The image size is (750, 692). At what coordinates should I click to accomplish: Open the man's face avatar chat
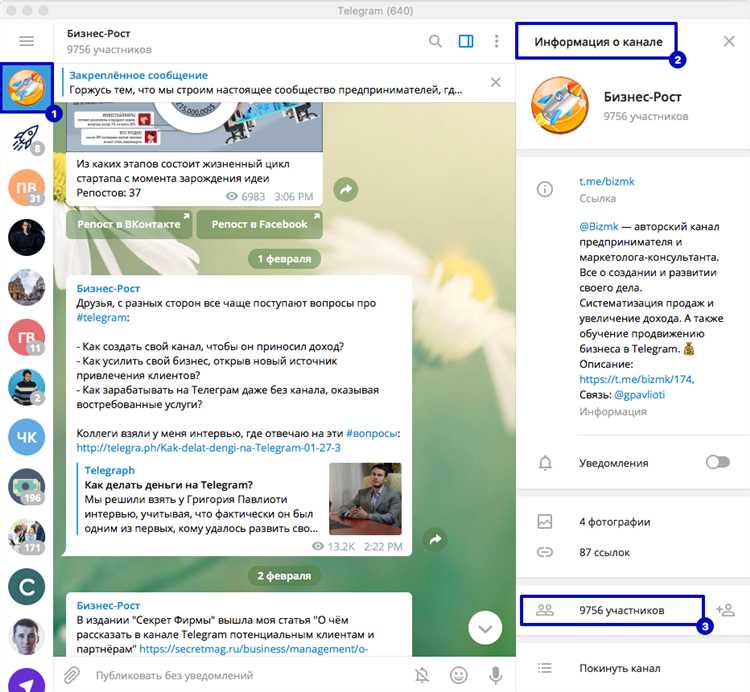pyautogui.click(x=26, y=636)
